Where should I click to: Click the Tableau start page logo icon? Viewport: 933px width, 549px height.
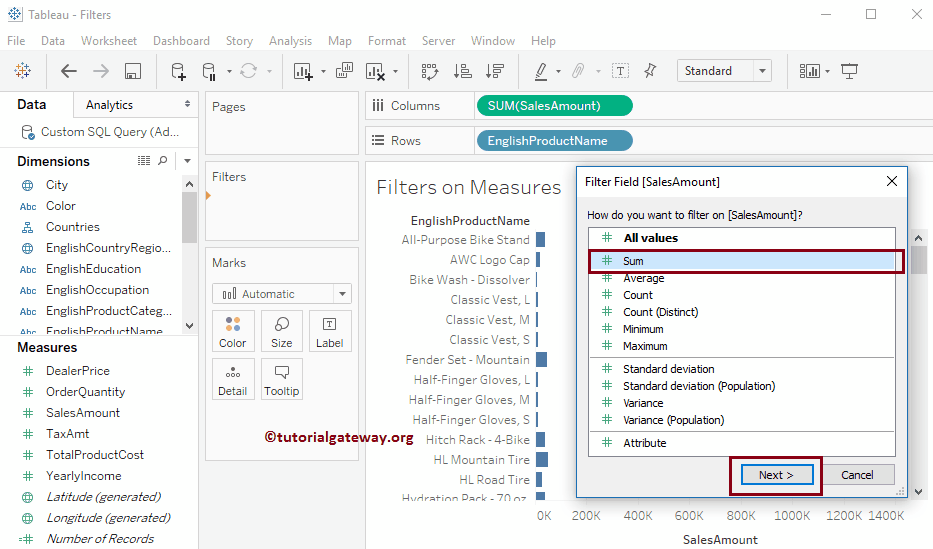(22, 71)
